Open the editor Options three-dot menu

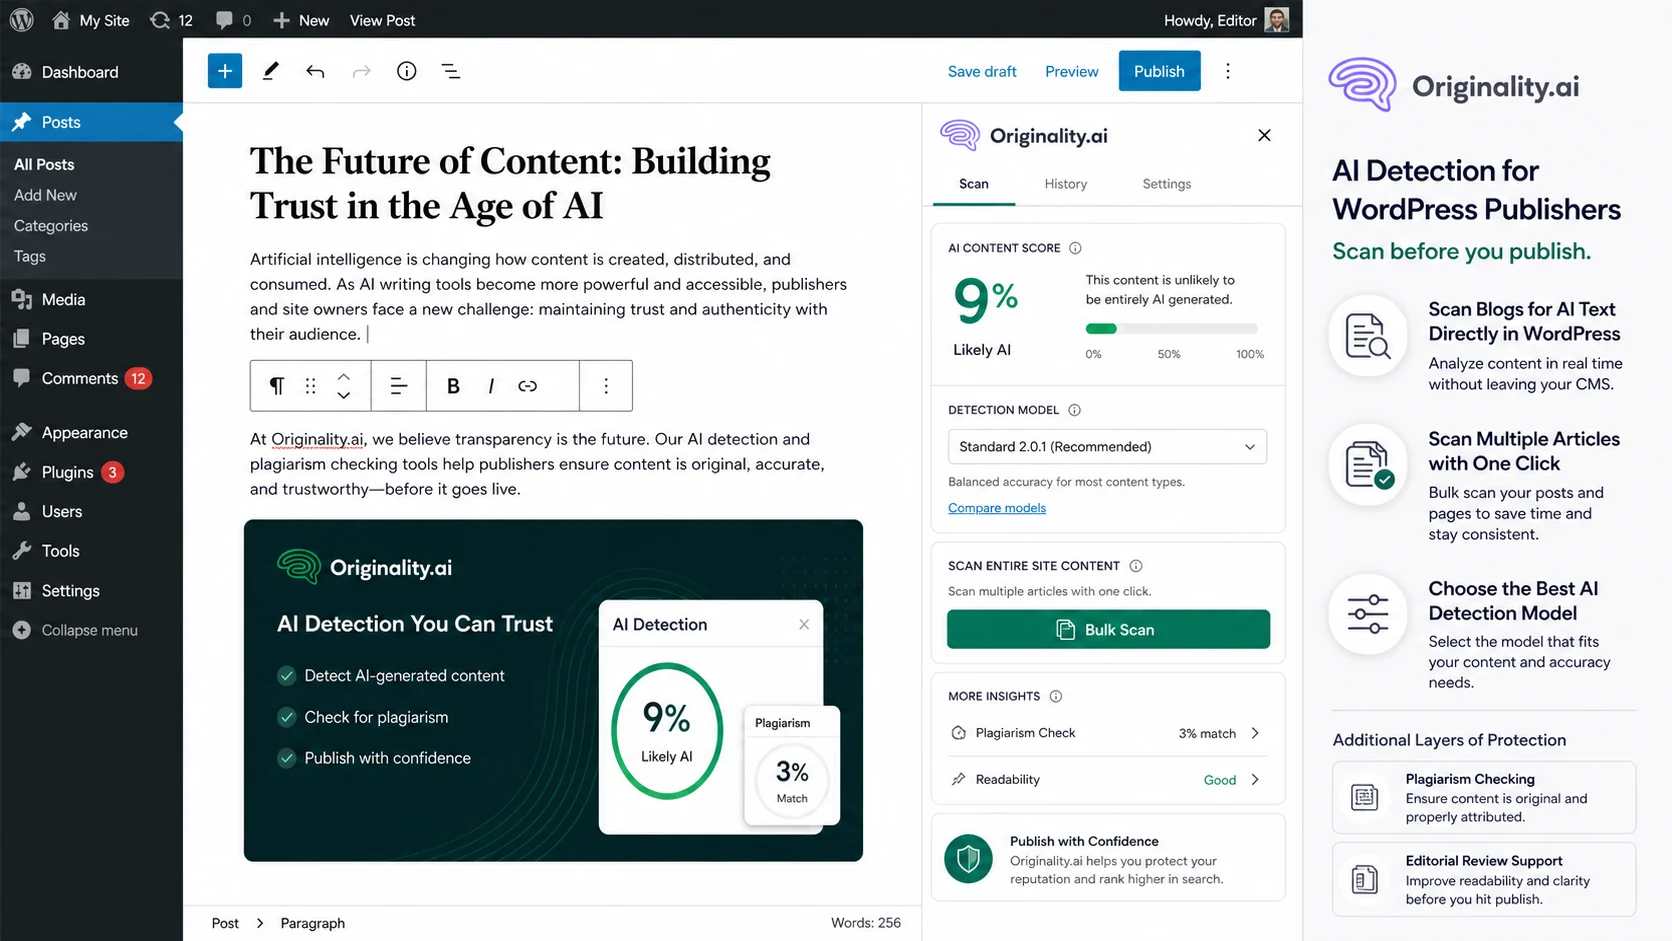click(x=1227, y=71)
